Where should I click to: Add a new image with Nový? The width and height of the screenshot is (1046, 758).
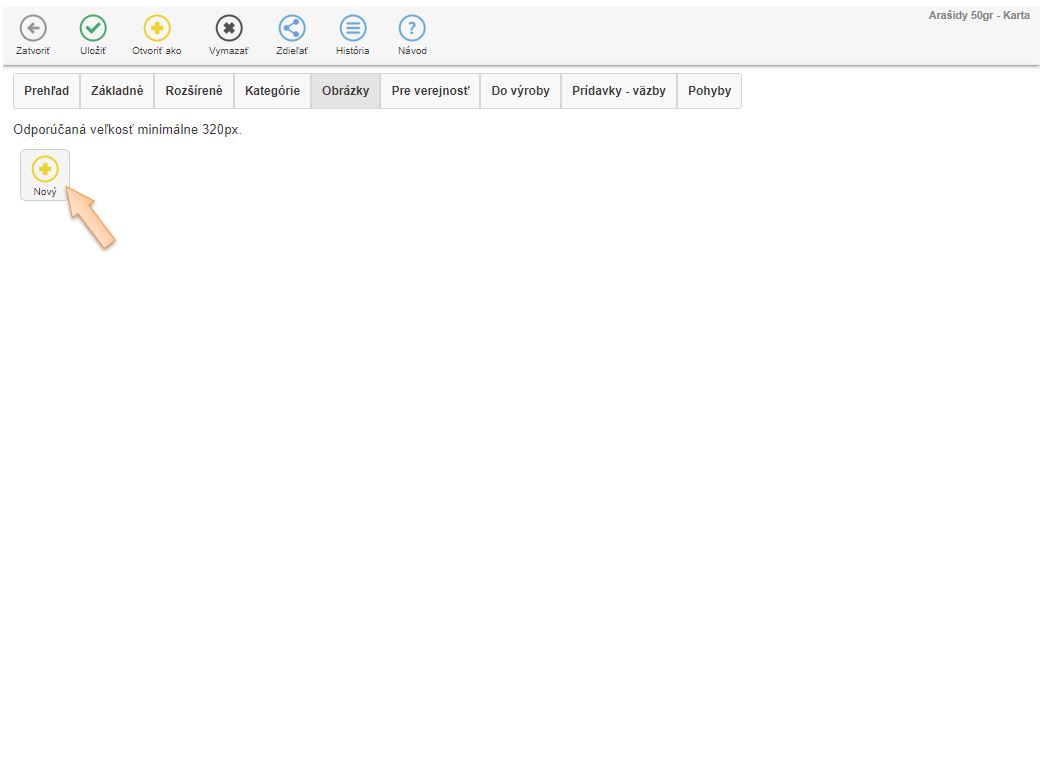pyautogui.click(x=45, y=174)
